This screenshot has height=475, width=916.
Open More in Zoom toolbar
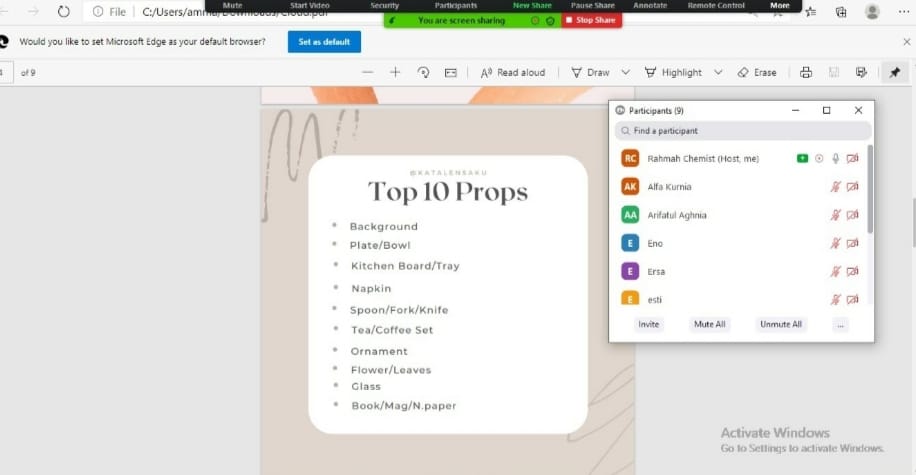(x=780, y=5)
